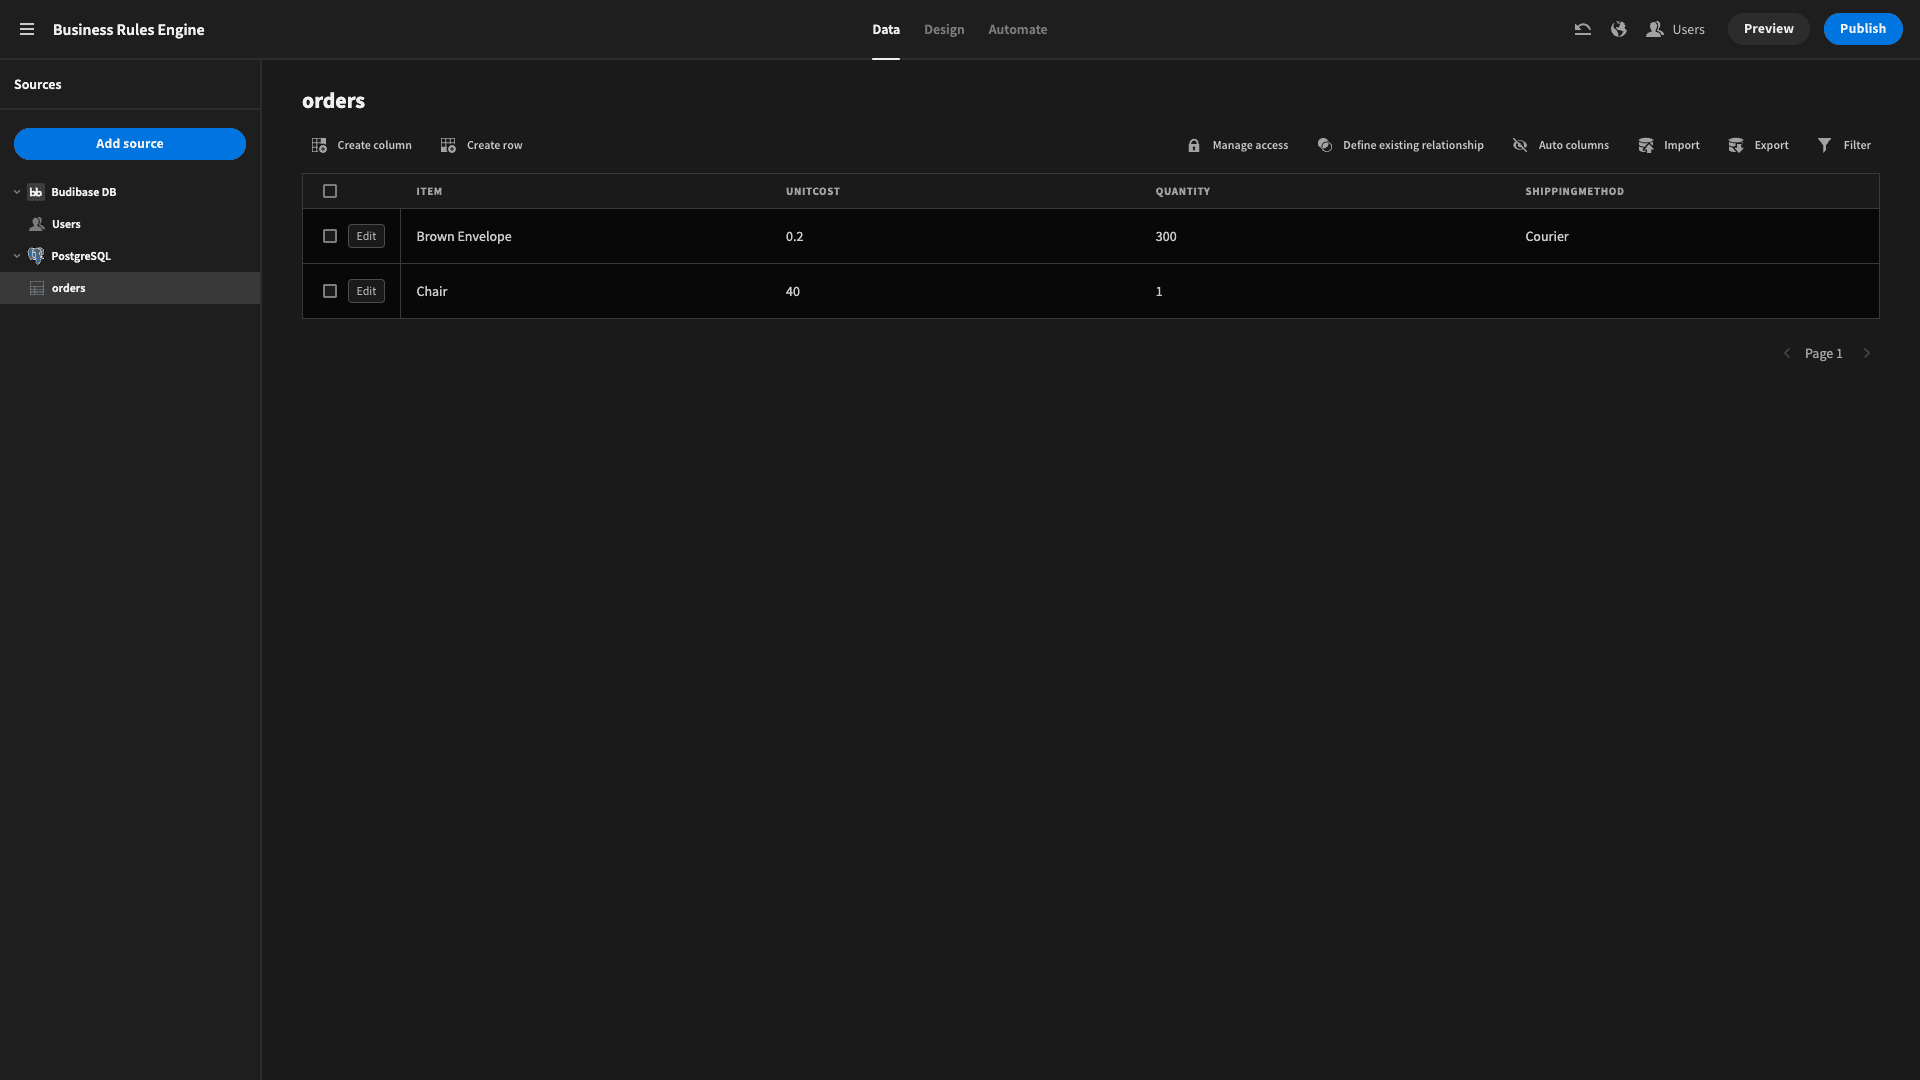Go to next page chevron

(x=1866, y=353)
